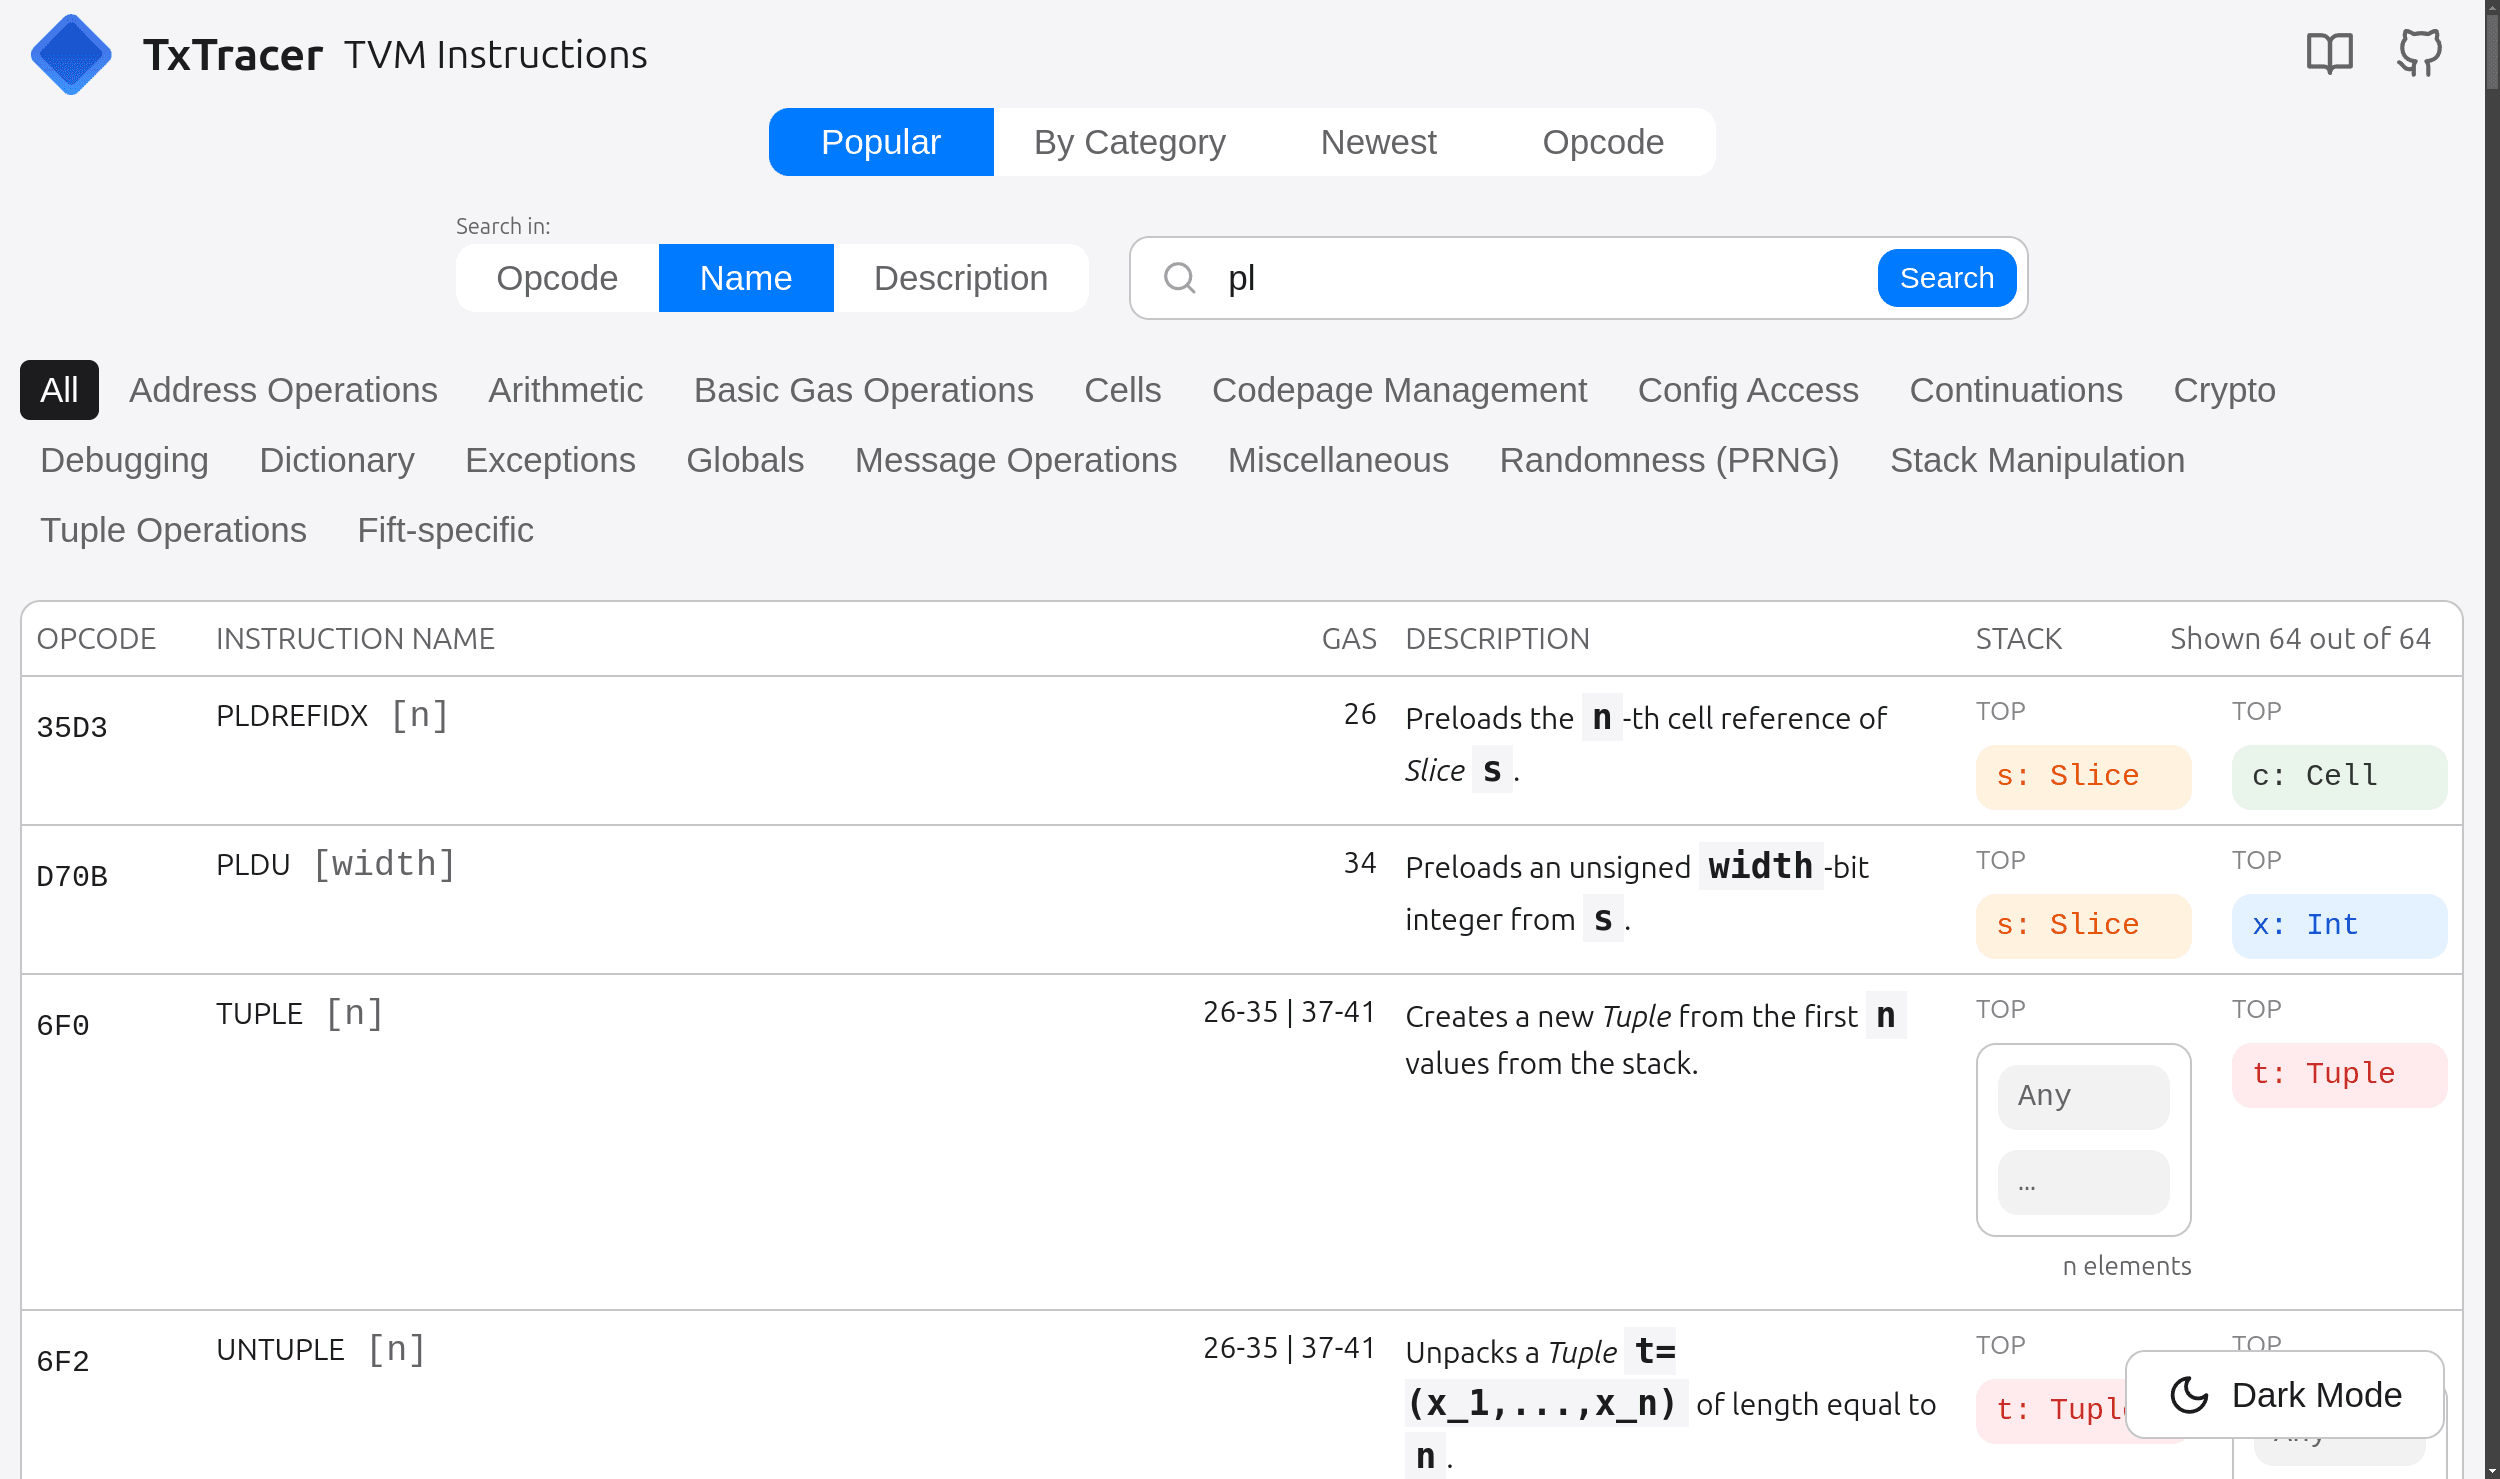Filter by Config Access category
The width and height of the screenshot is (2500, 1479).
click(1748, 390)
